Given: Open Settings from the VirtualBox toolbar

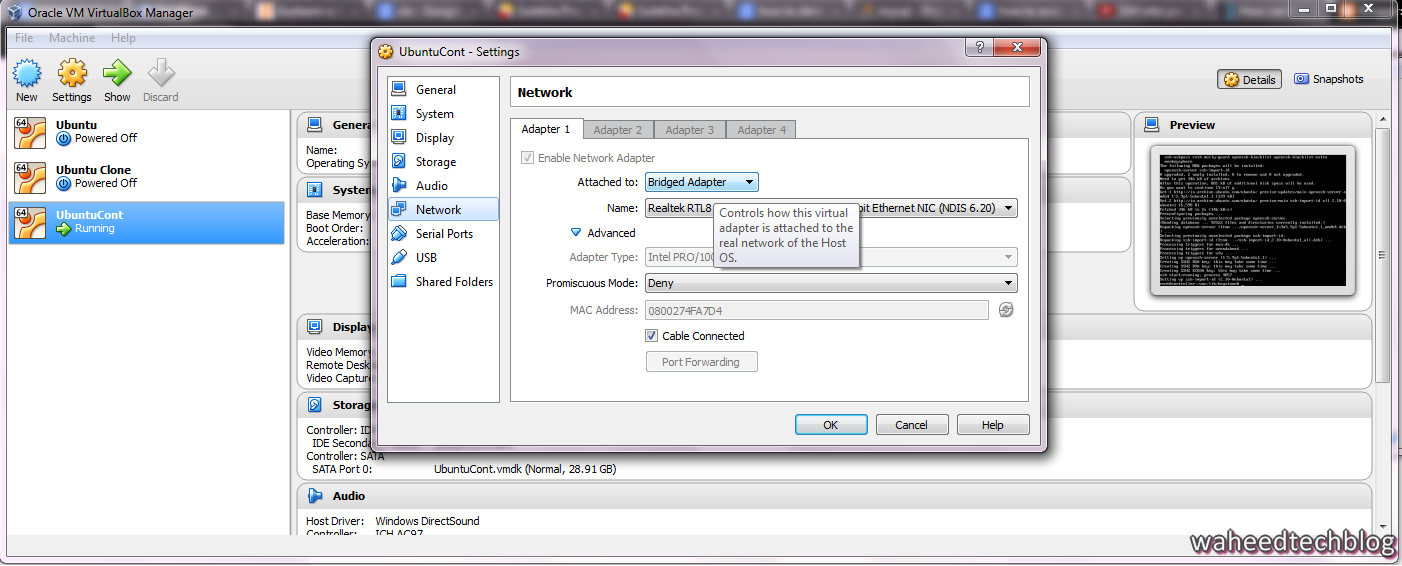Looking at the screenshot, I should click(x=72, y=80).
